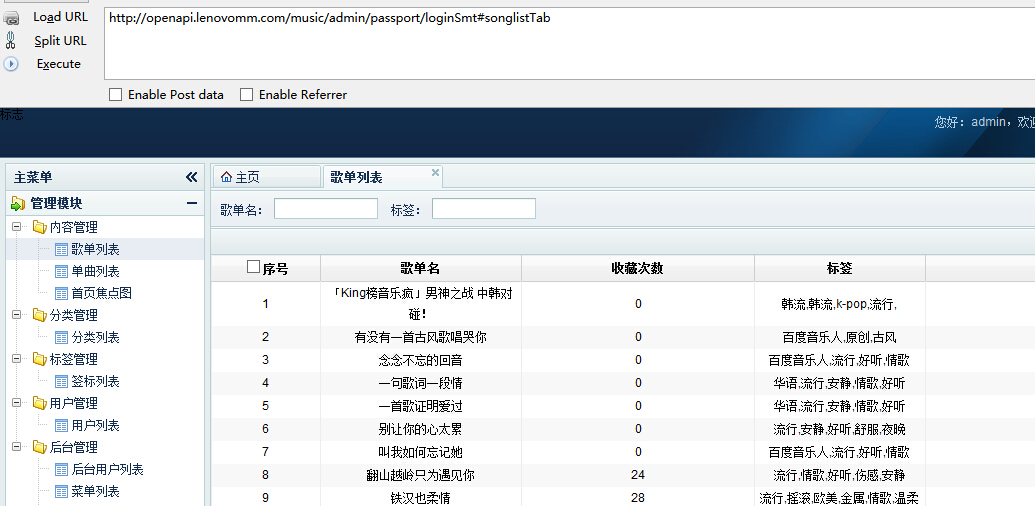Viewport: 1035px width, 506px height.
Task: Click the 歌单名 search input field
Action: [326, 208]
